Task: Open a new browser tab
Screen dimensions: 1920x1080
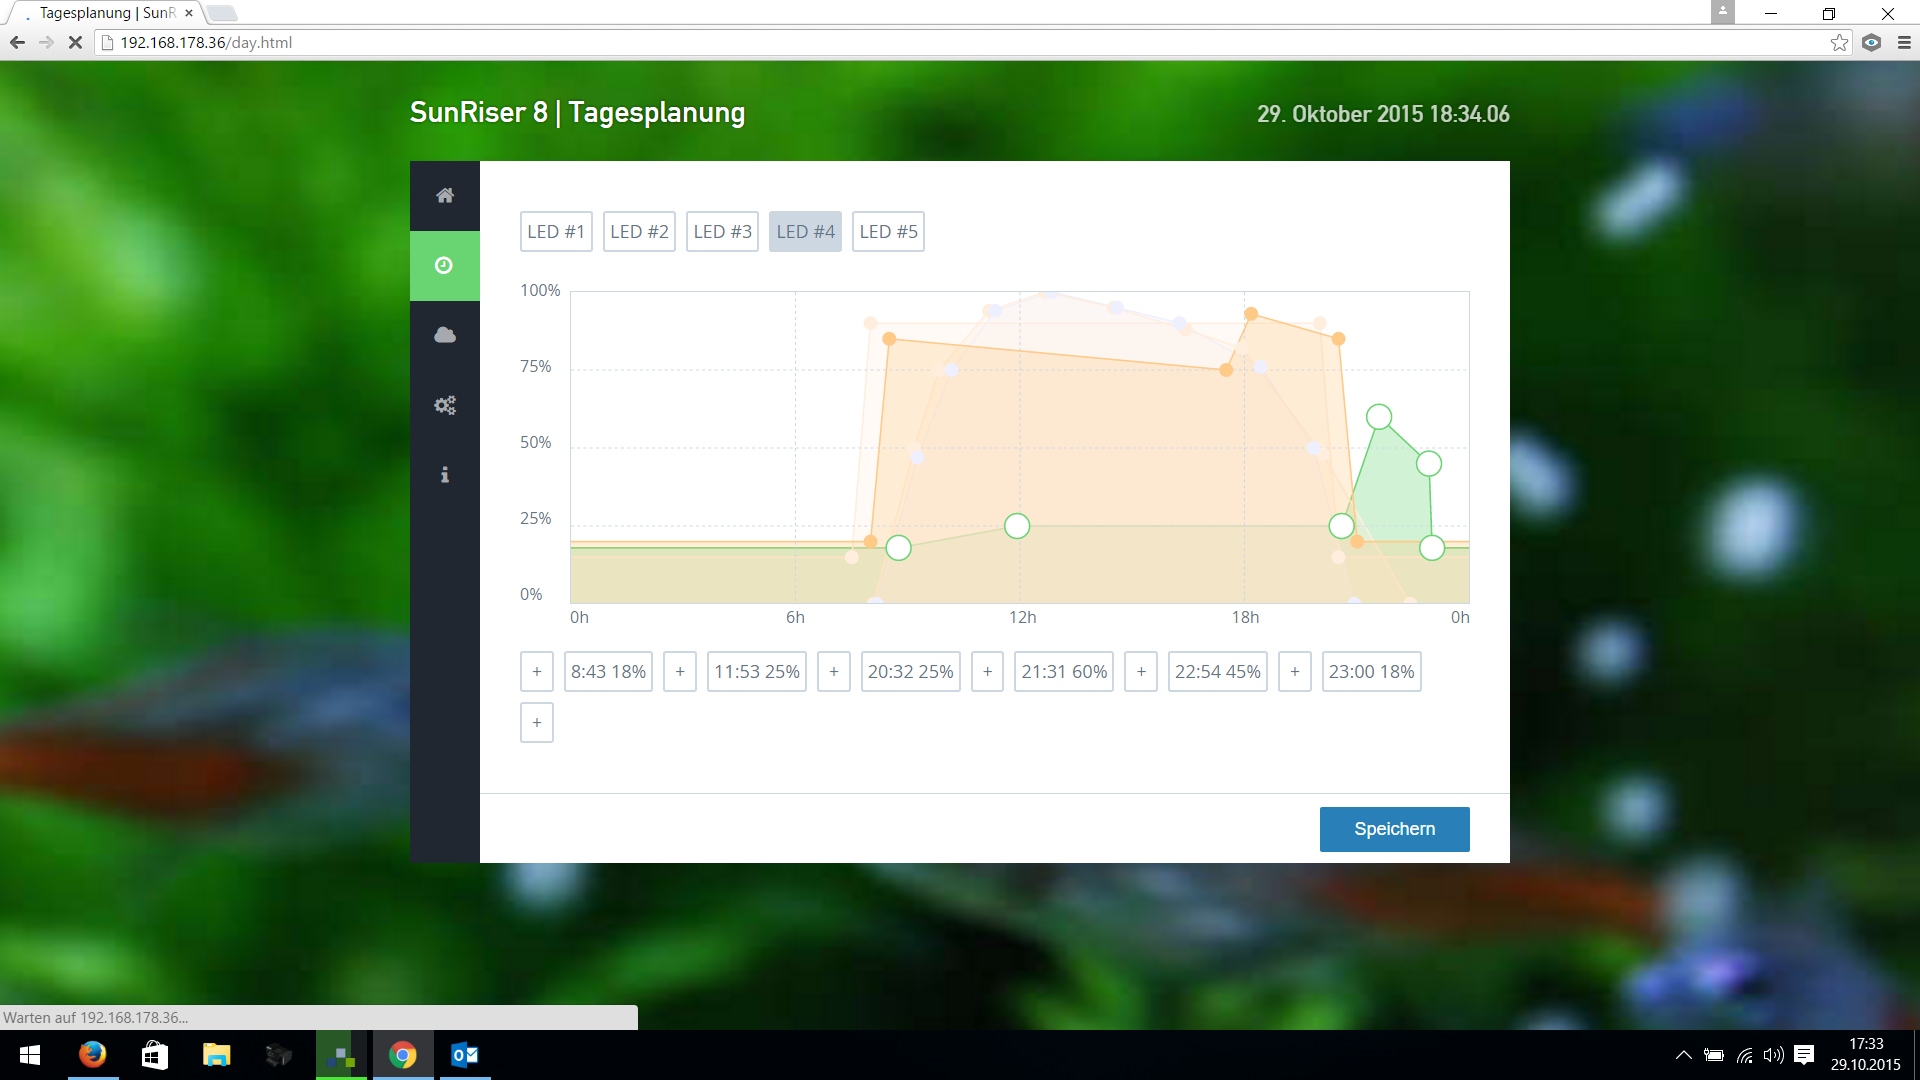Action: [x=222, y=13]
